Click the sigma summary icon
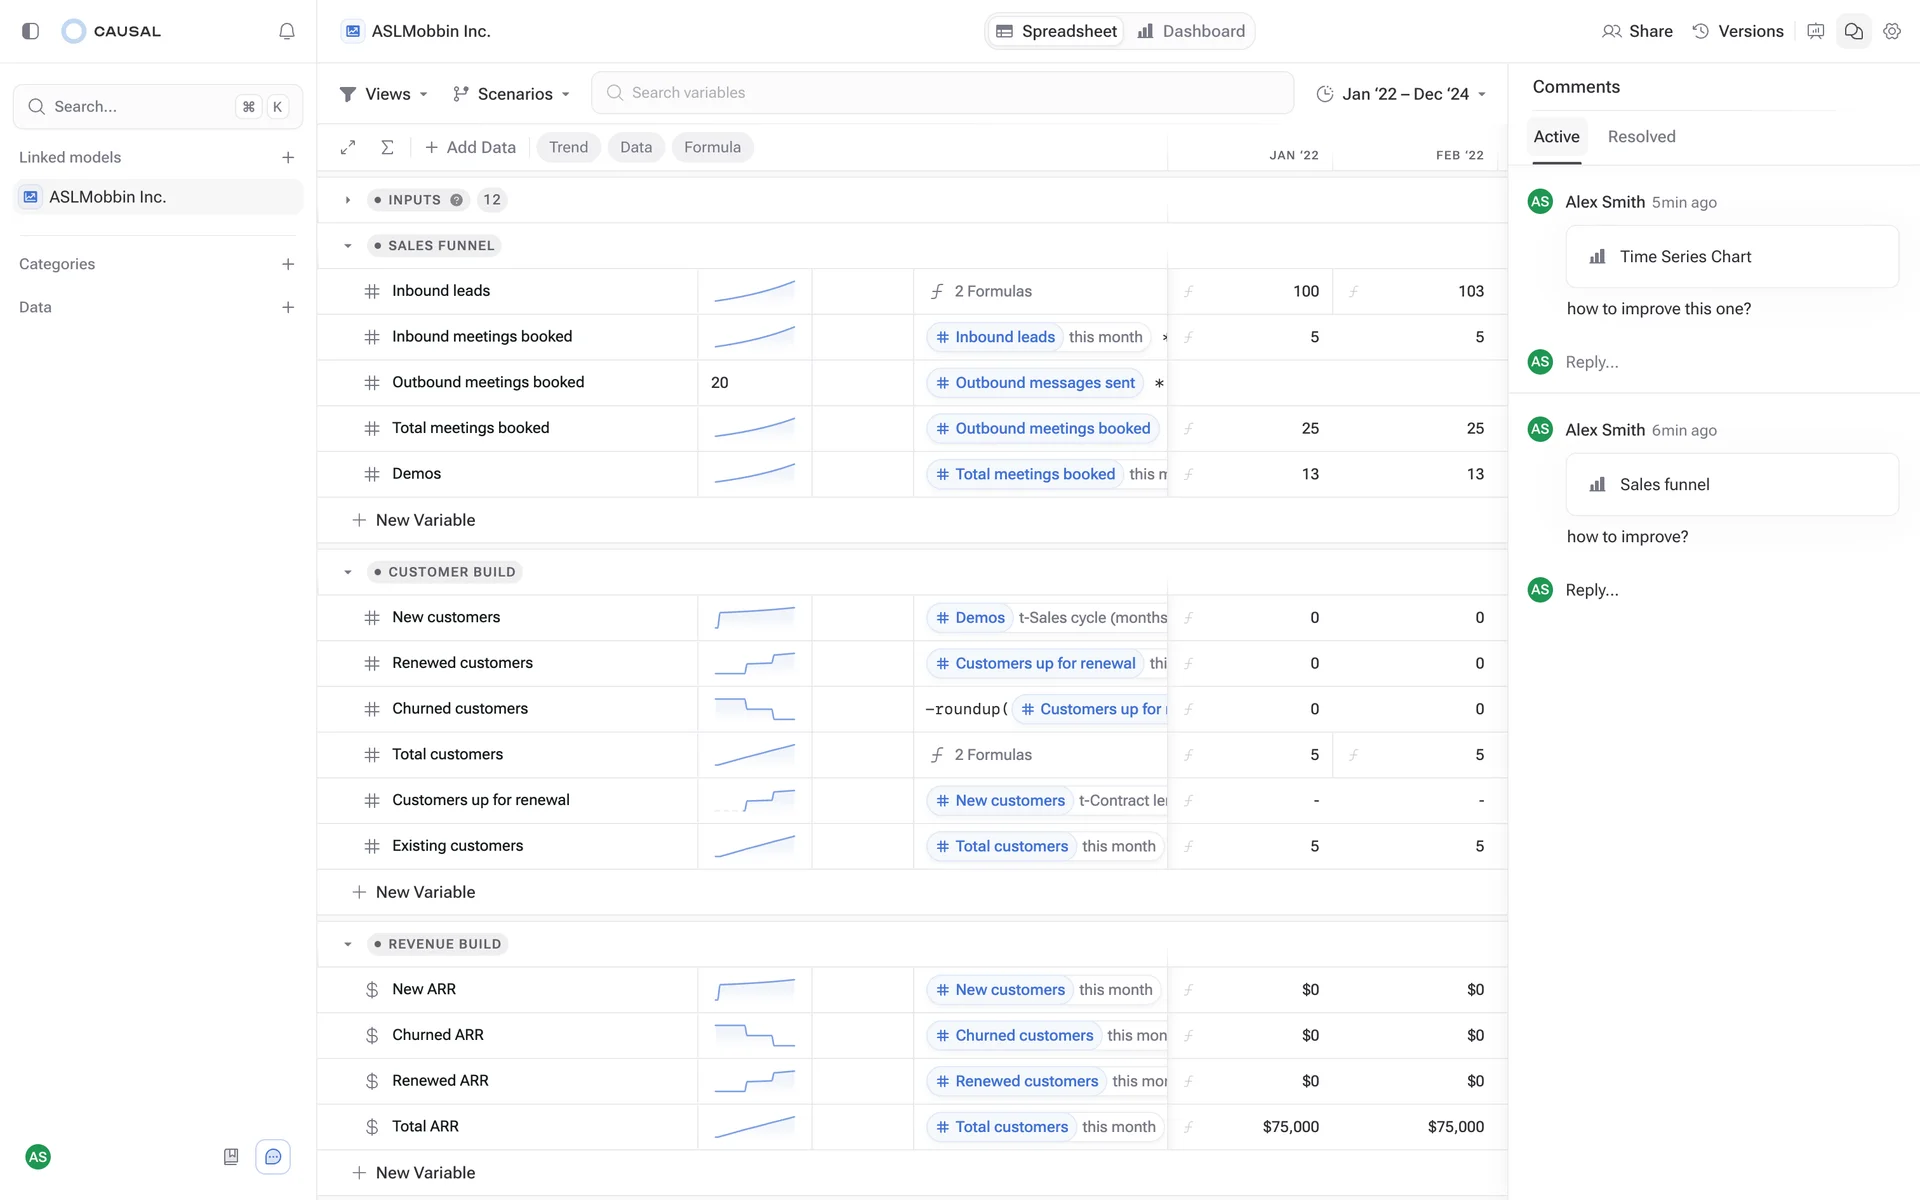The height and width of the screenshot is (1200, 1920). [387, 147]
